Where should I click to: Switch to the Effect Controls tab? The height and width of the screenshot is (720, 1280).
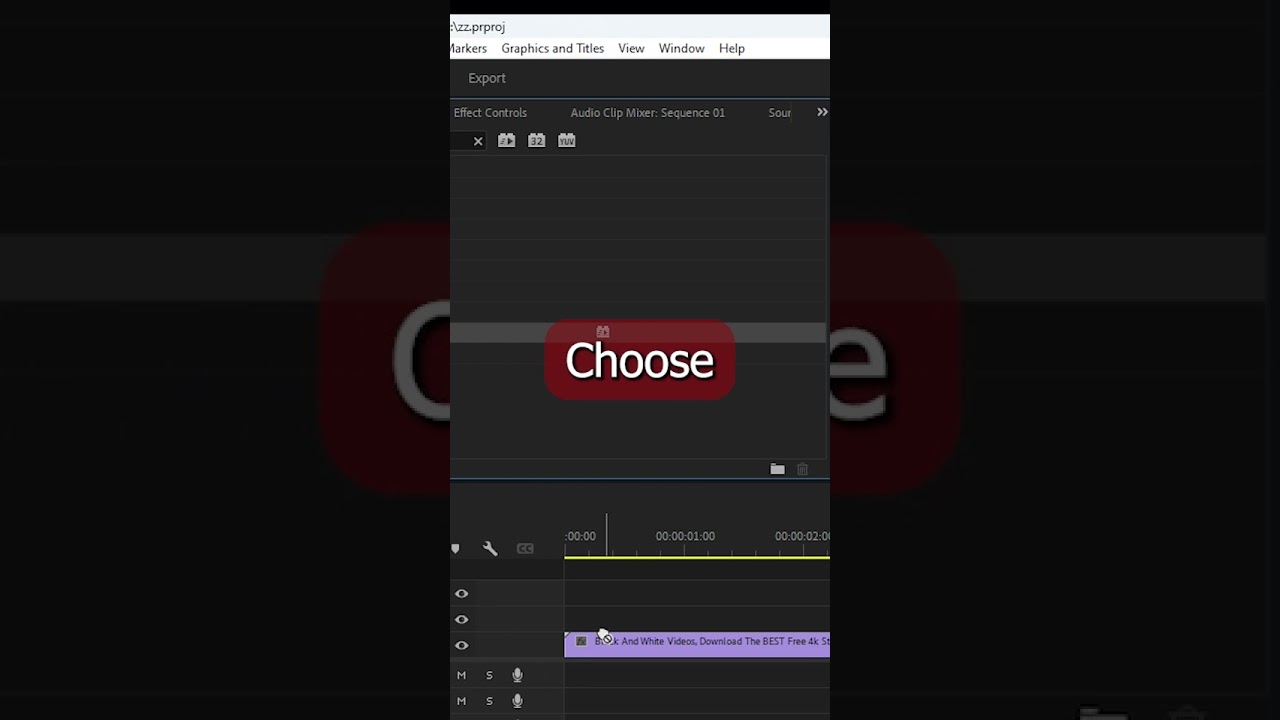pyautogui.click(x=490, y=113)
